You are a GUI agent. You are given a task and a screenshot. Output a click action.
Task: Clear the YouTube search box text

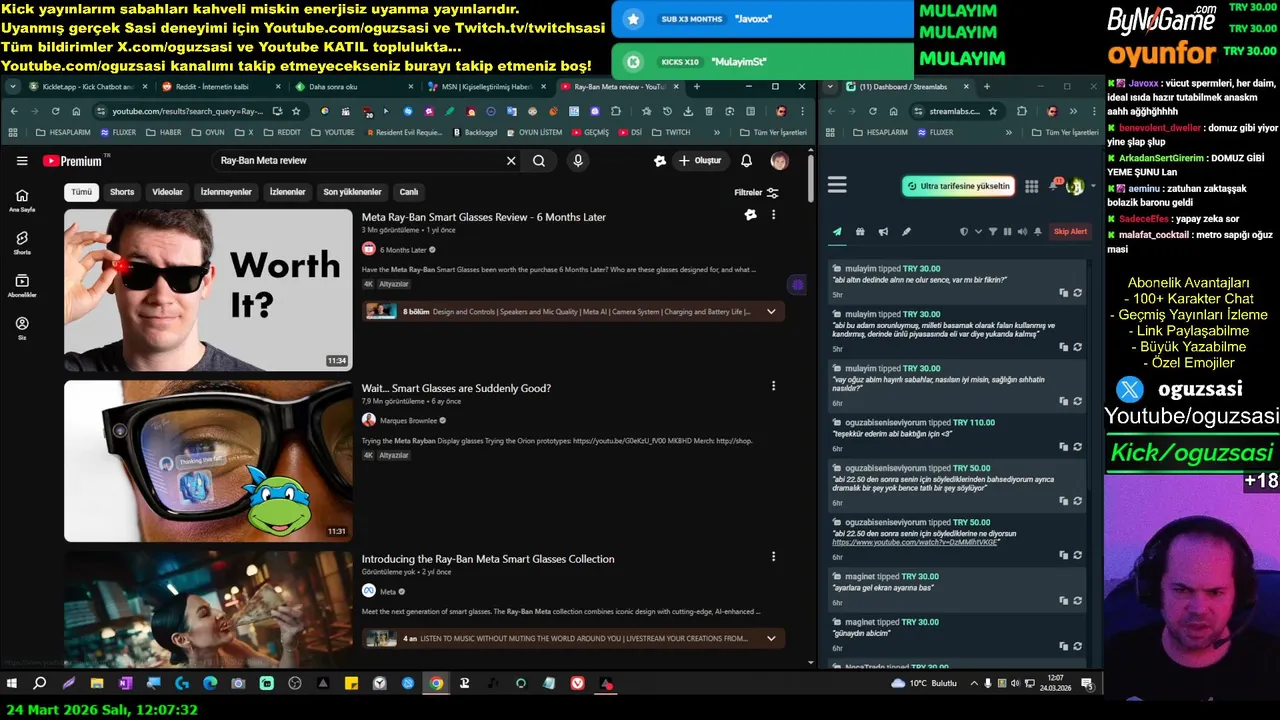click(511, 161)
